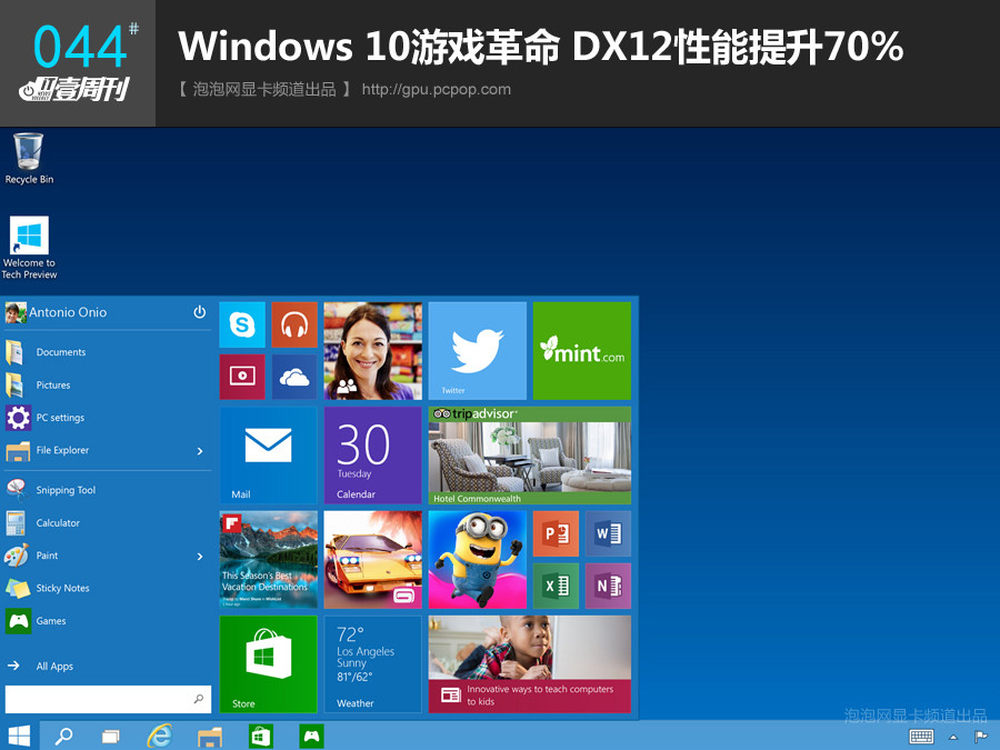The width and height of the screenshot is (1000, 750).
Task: Launch the Music headphones tile
Action: (x=295, y=325)
